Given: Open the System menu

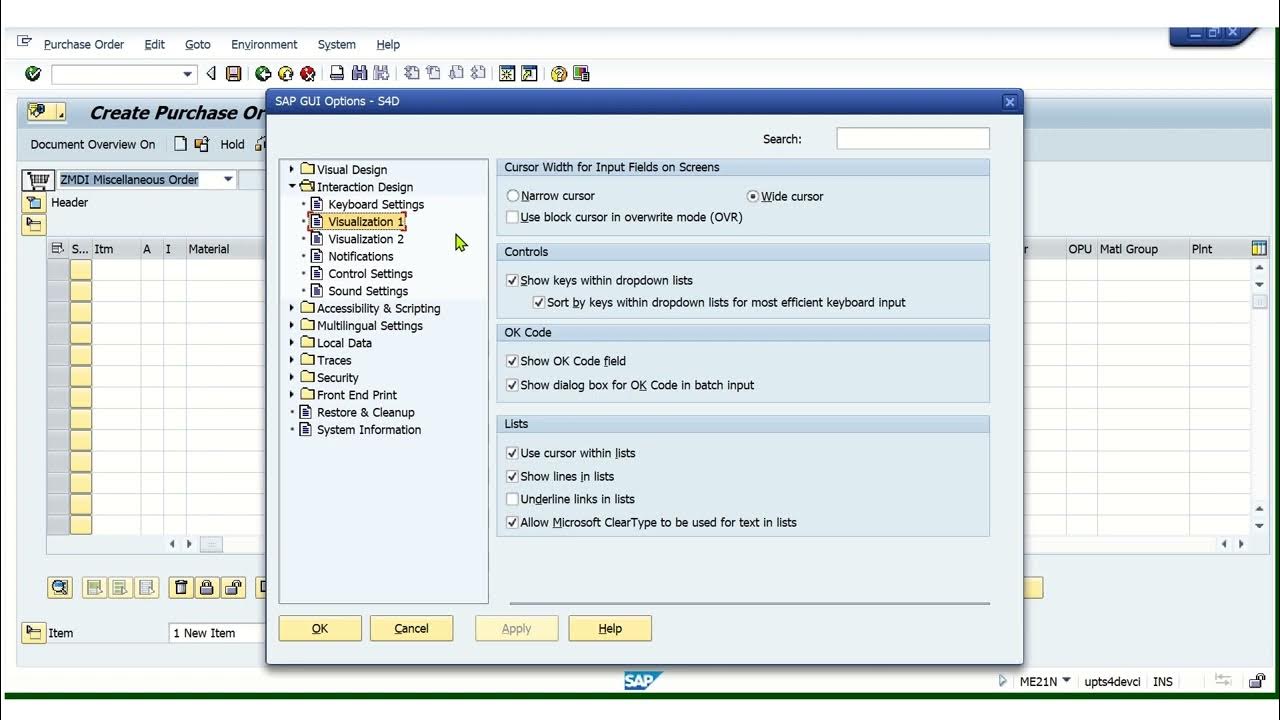Looking at the screenshot, I should (337, 45).
